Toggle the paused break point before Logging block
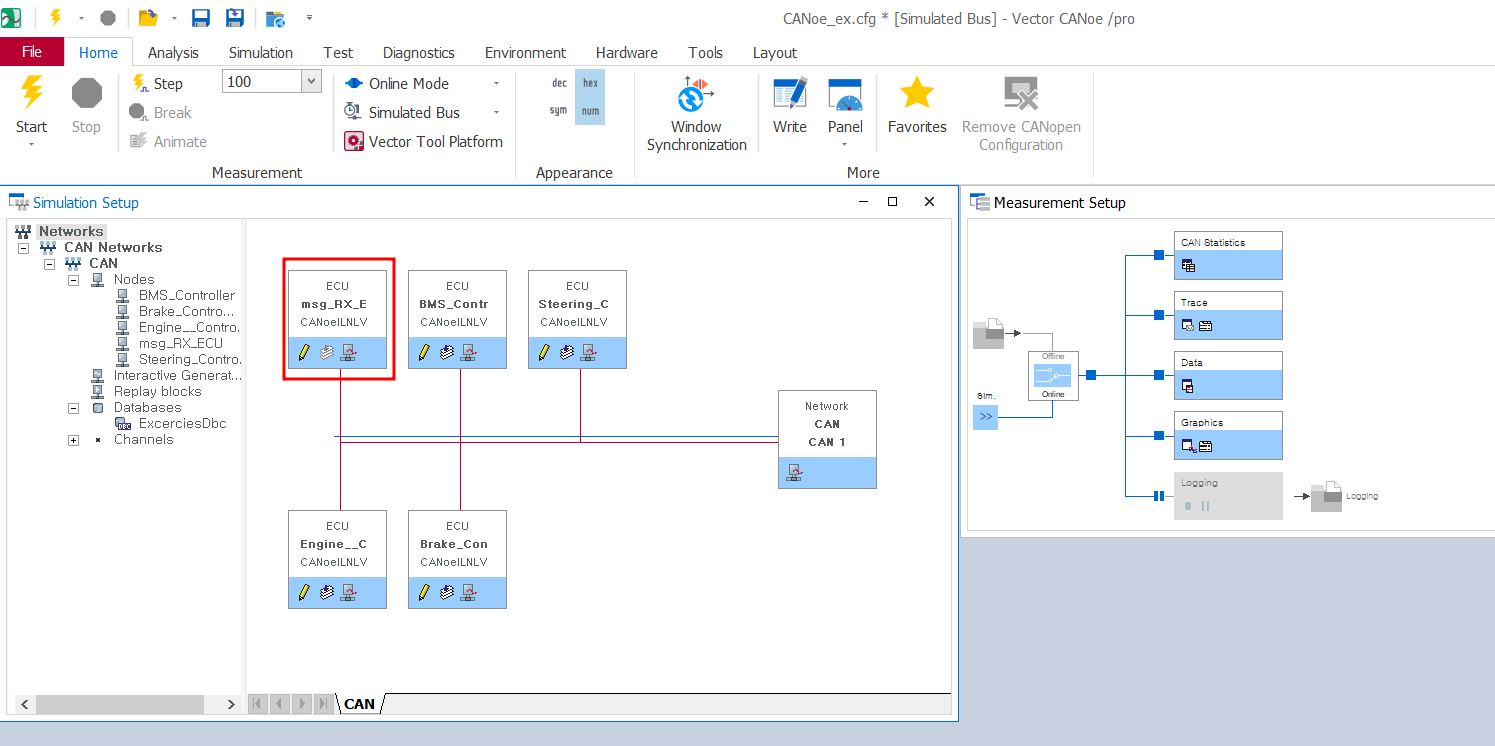The image size is (1495, 746). click(x=1159, y=495)
